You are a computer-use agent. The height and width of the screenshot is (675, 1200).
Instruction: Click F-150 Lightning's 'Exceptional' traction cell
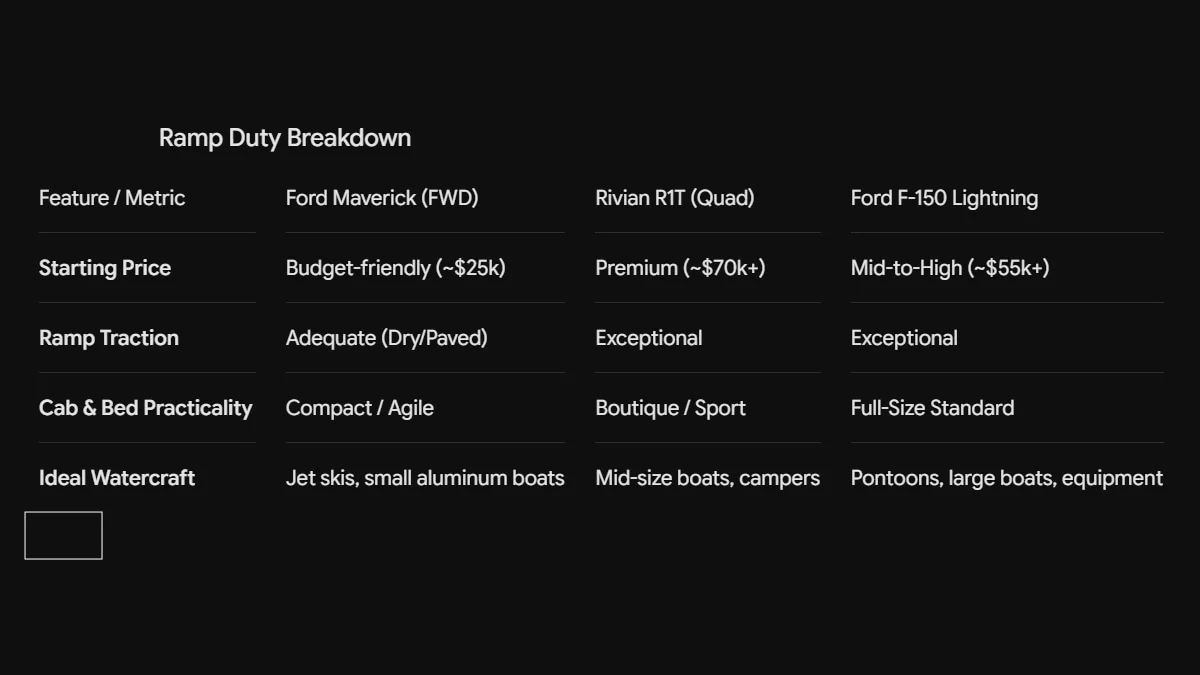tap(904, 338)
